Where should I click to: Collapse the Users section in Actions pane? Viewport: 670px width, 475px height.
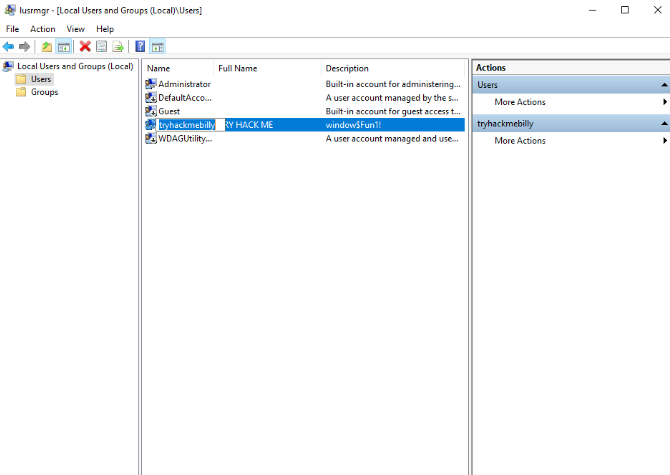(663, 85)
